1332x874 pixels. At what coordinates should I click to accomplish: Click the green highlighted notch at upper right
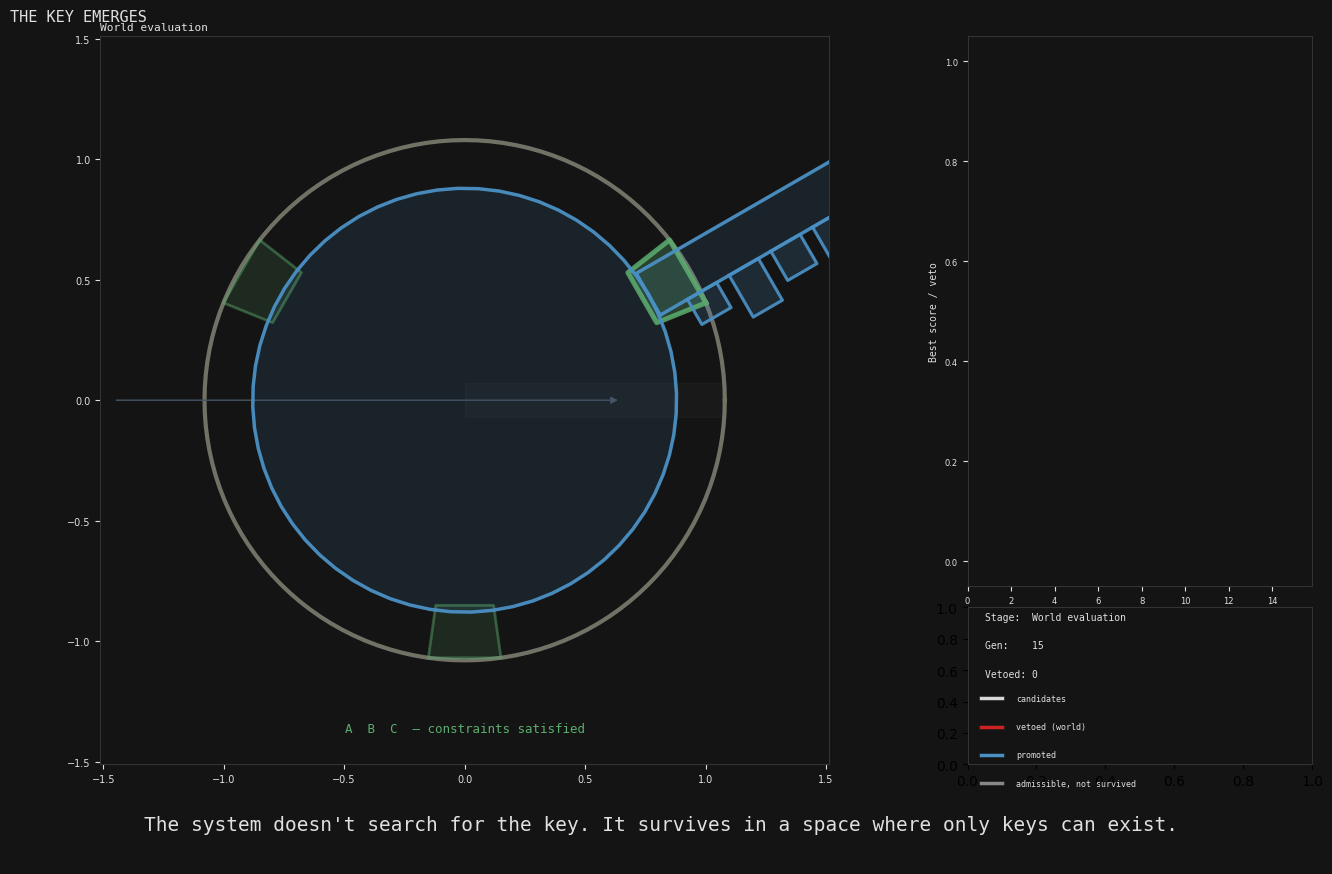667,282
